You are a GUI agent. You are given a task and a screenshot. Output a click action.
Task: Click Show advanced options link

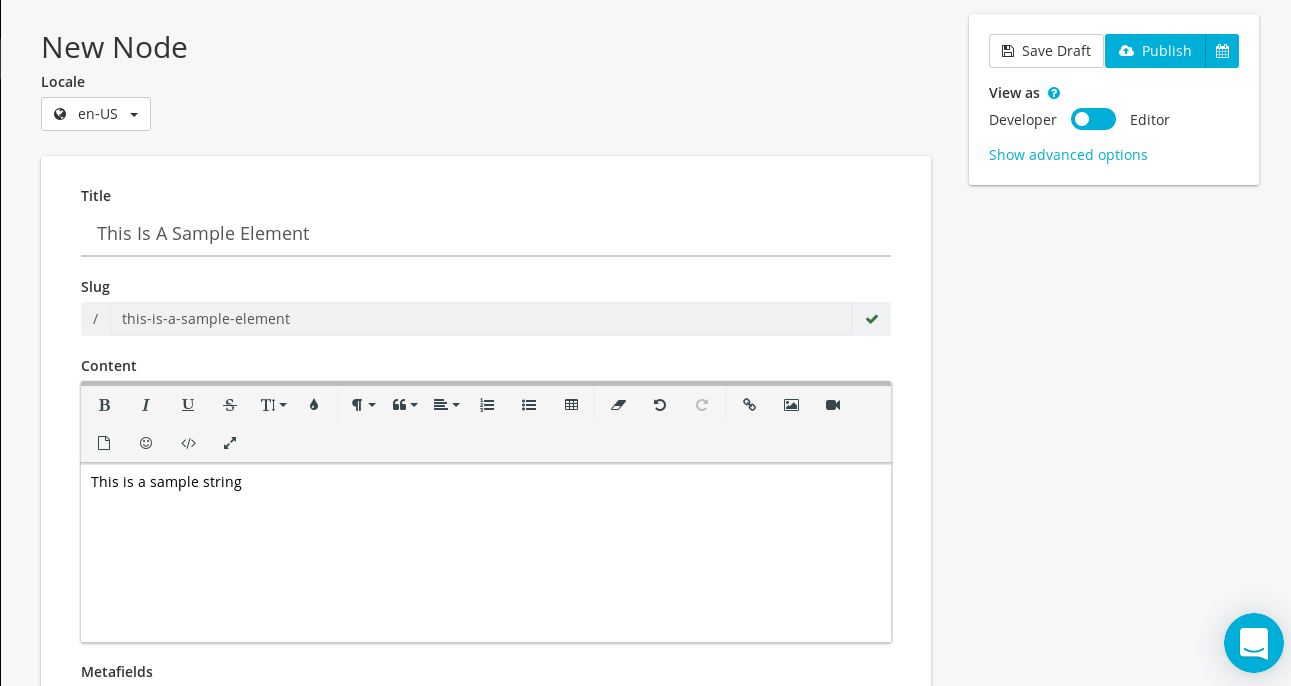pos(1068,155)
